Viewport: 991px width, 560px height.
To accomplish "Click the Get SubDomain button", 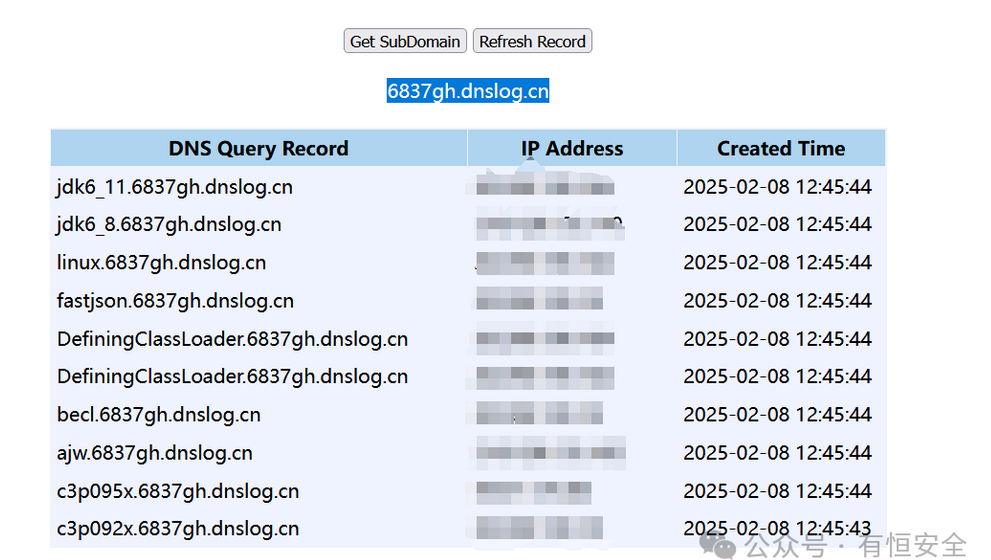I will click(405, 41).
